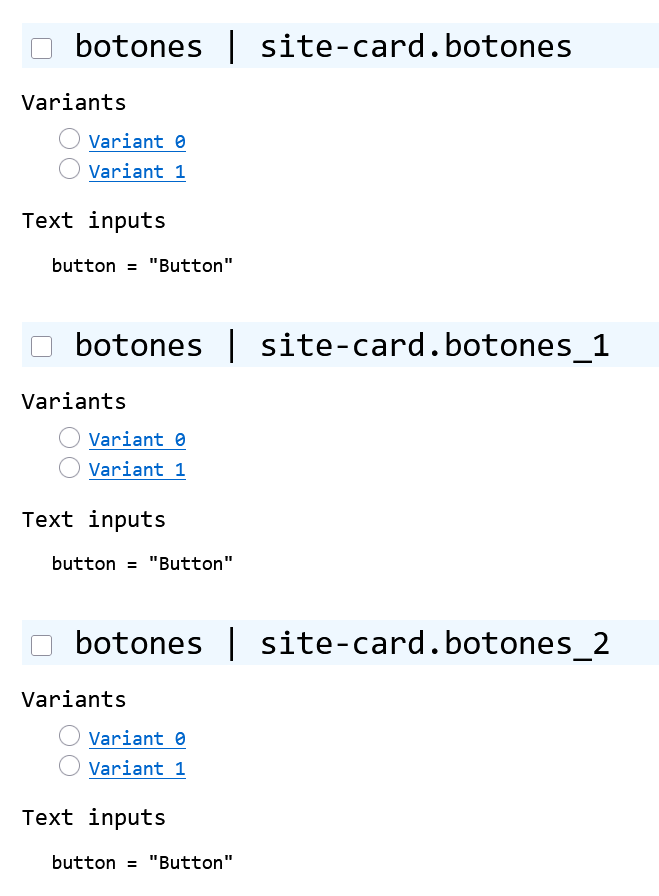Open the Variant 0 link under botones_2
The width and height of the screenshot is (659, 896).
click(x=137, y=738)
